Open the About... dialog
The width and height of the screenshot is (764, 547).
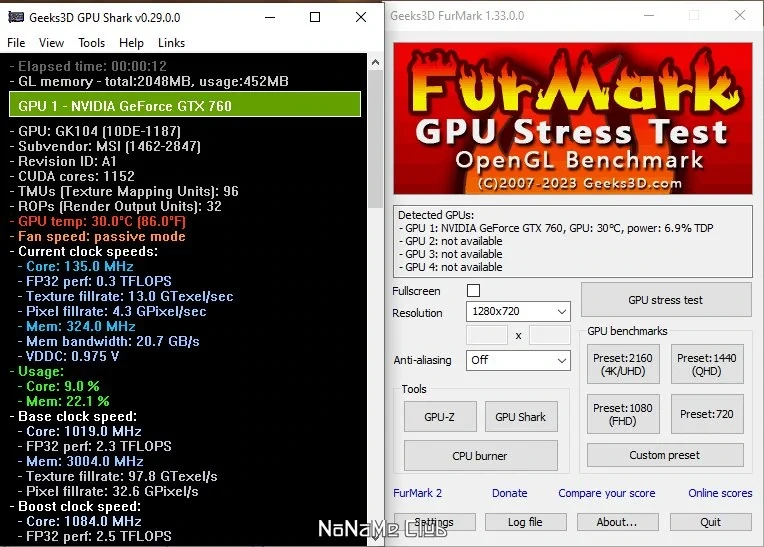[617, 522]
